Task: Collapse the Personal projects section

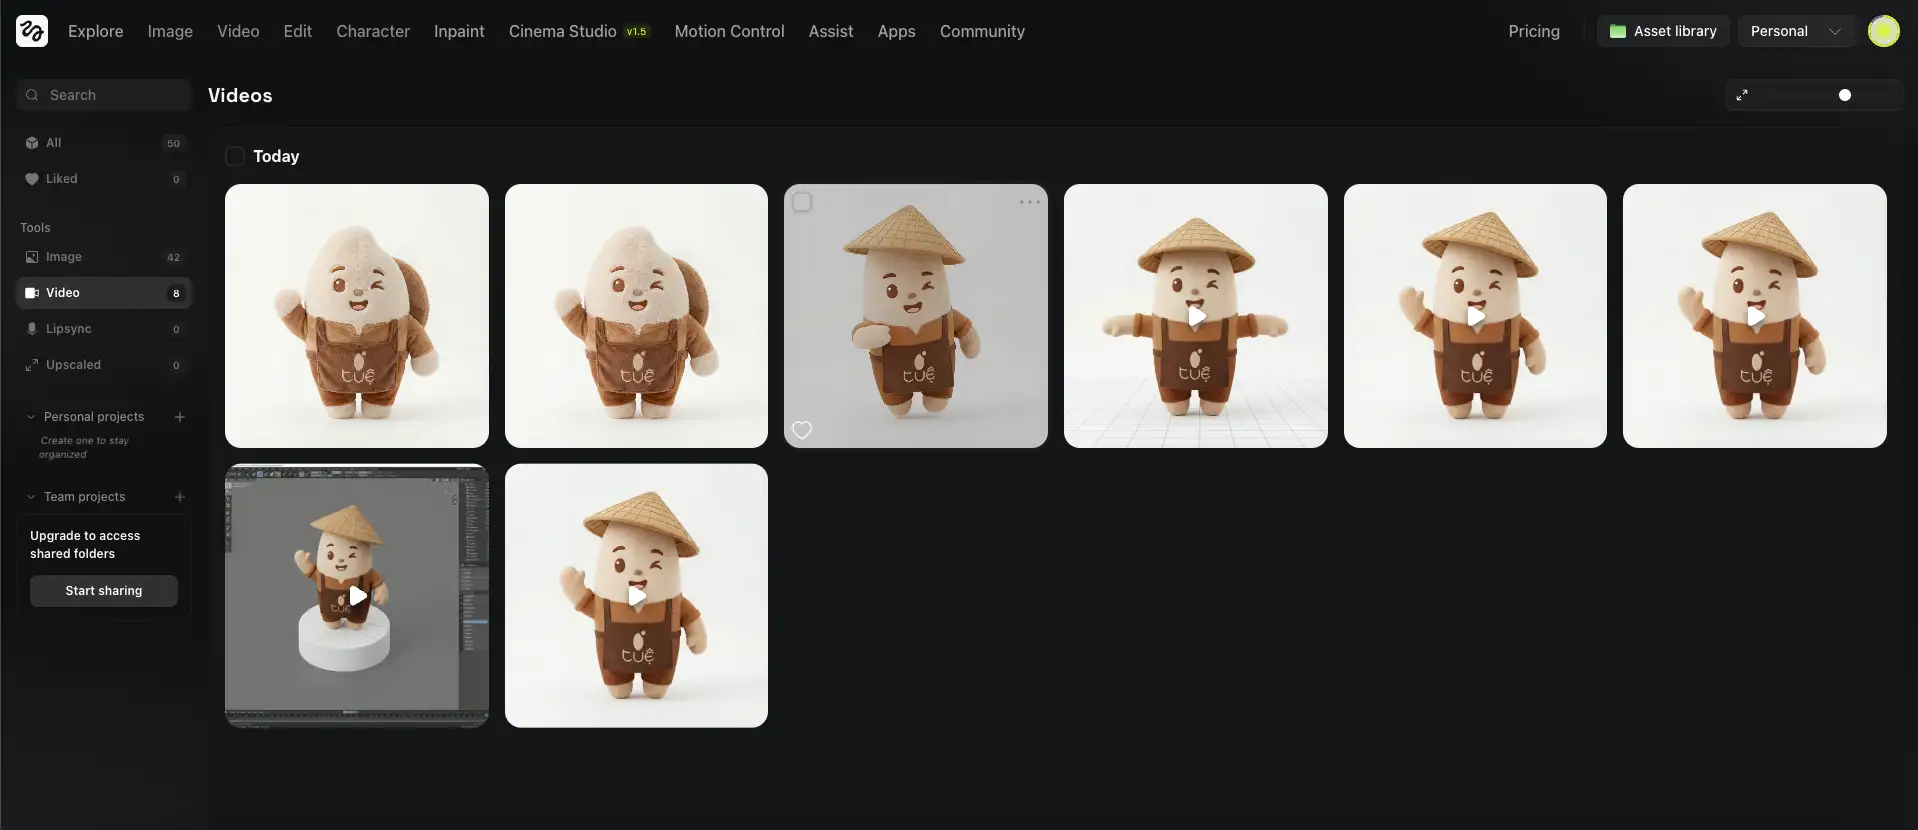Action: 31,417
